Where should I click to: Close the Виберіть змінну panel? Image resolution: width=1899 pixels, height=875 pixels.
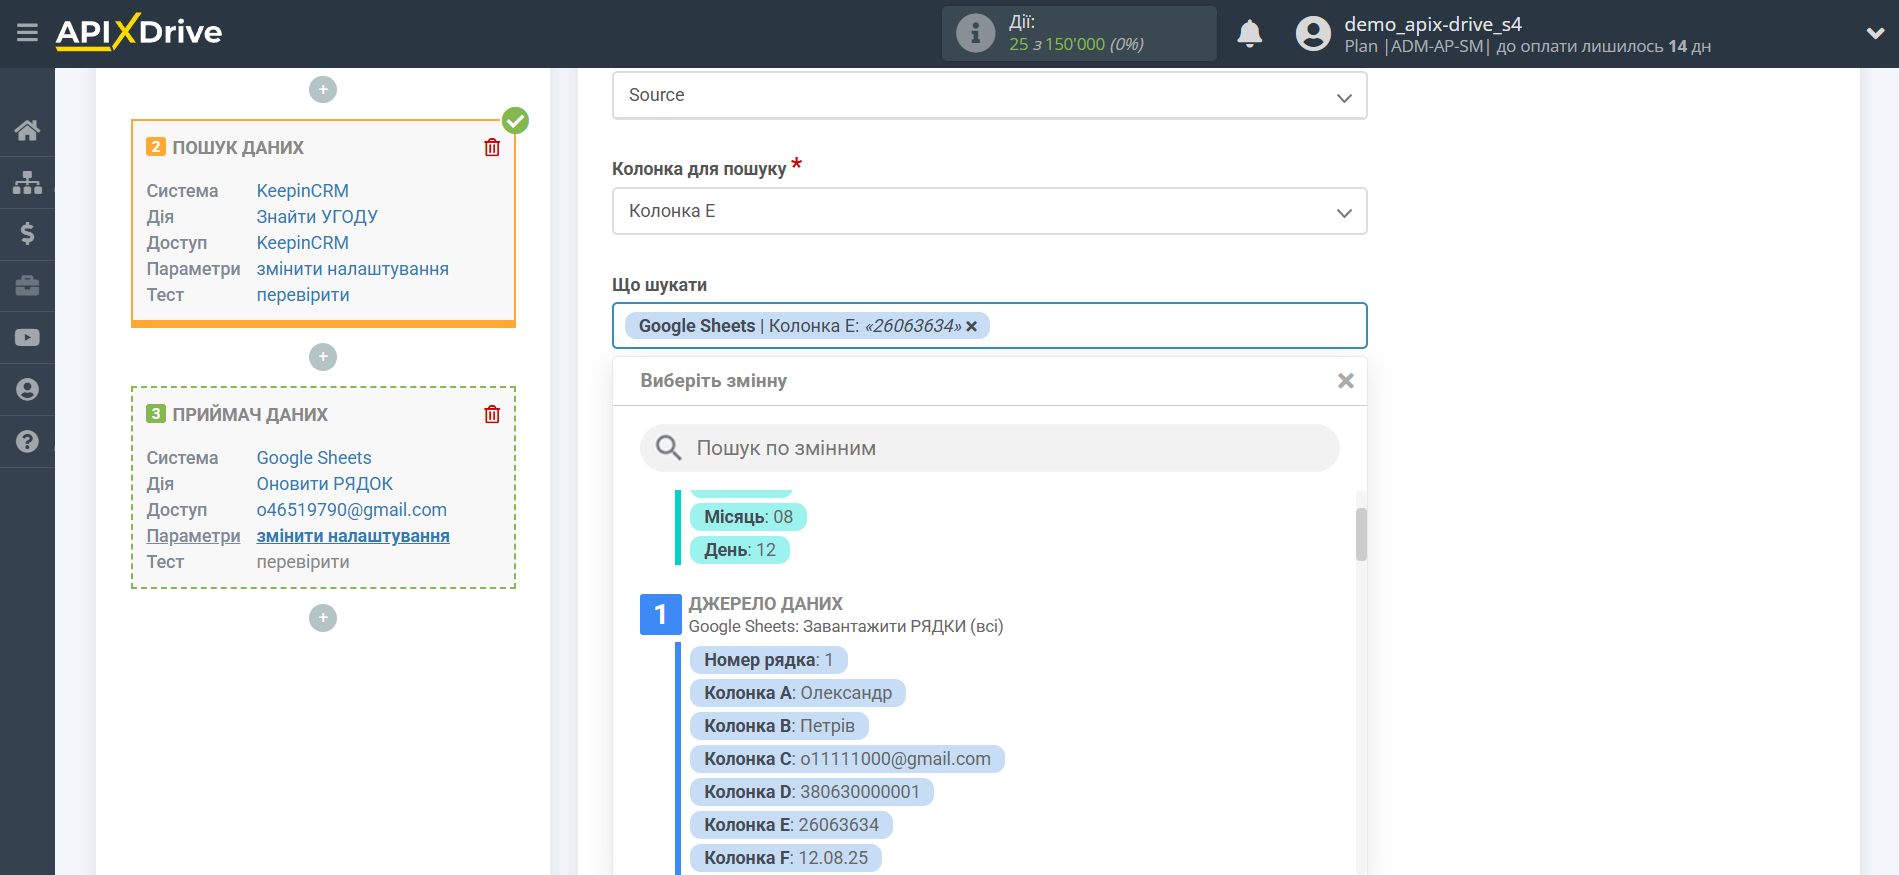pyautogui.click(x=1345, y=381)
